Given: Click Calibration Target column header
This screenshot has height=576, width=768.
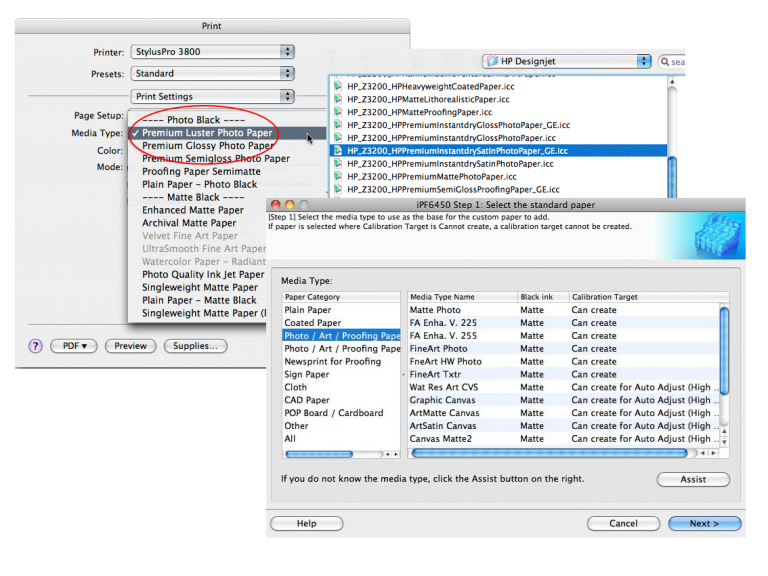Looking at the screenshot, I should point(649,297).
